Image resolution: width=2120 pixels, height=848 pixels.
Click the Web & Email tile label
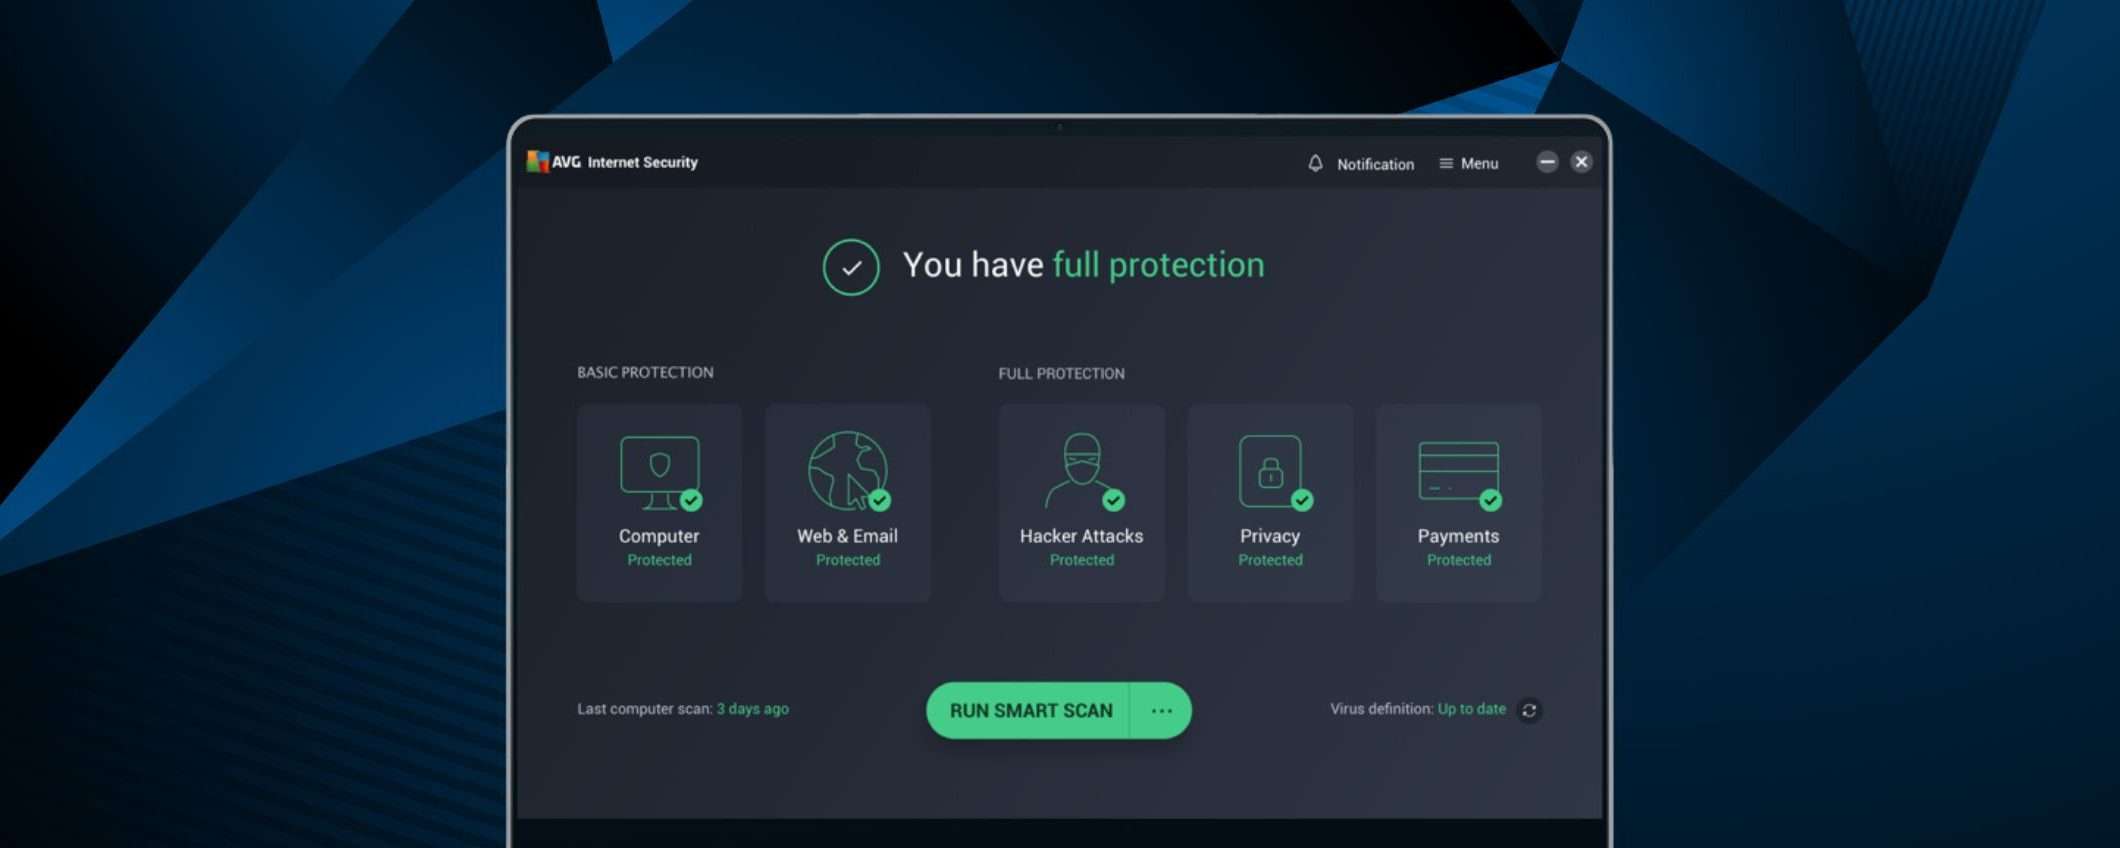click(x=847, y=536)
